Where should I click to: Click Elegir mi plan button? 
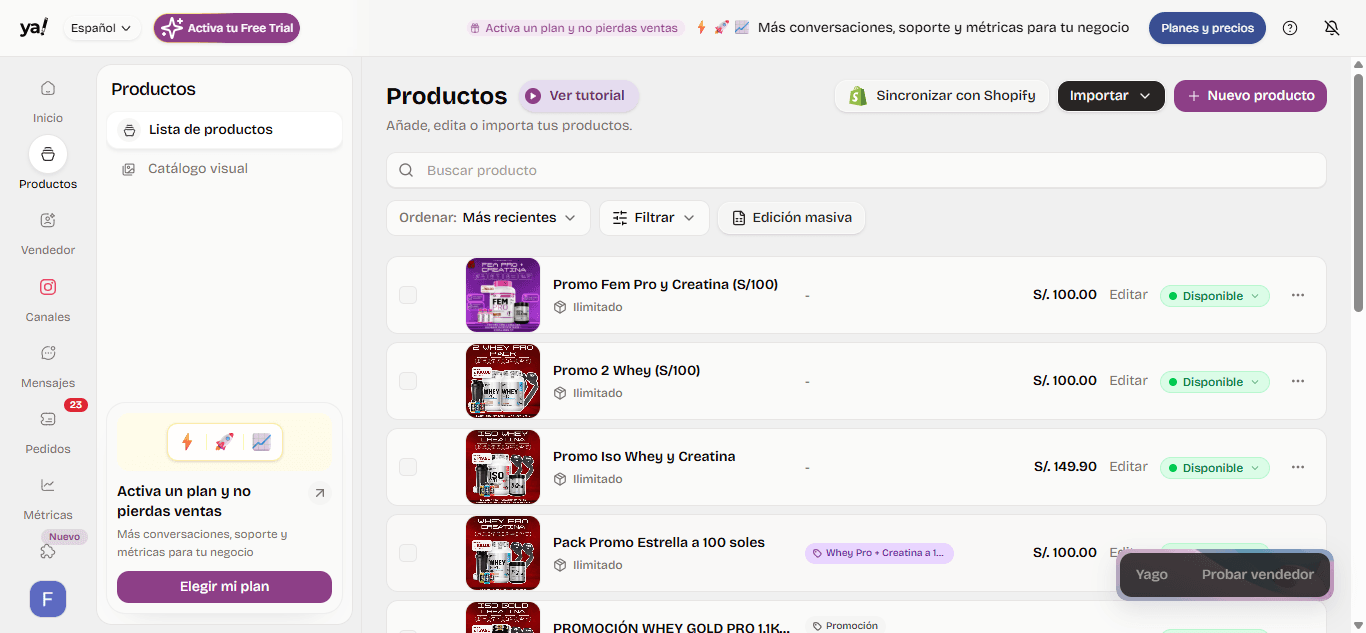point(224,587)
